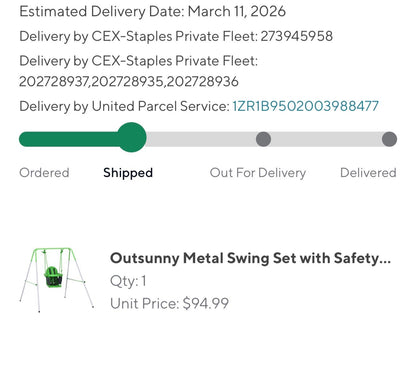
Task: Click gray progress track before Out For Delivery
Action: point(201,139)
